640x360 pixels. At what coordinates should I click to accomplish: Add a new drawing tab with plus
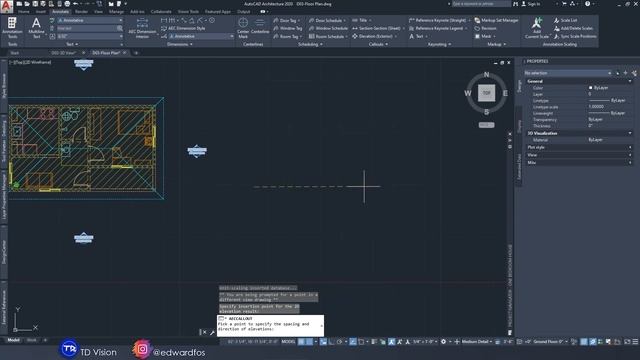136,53
